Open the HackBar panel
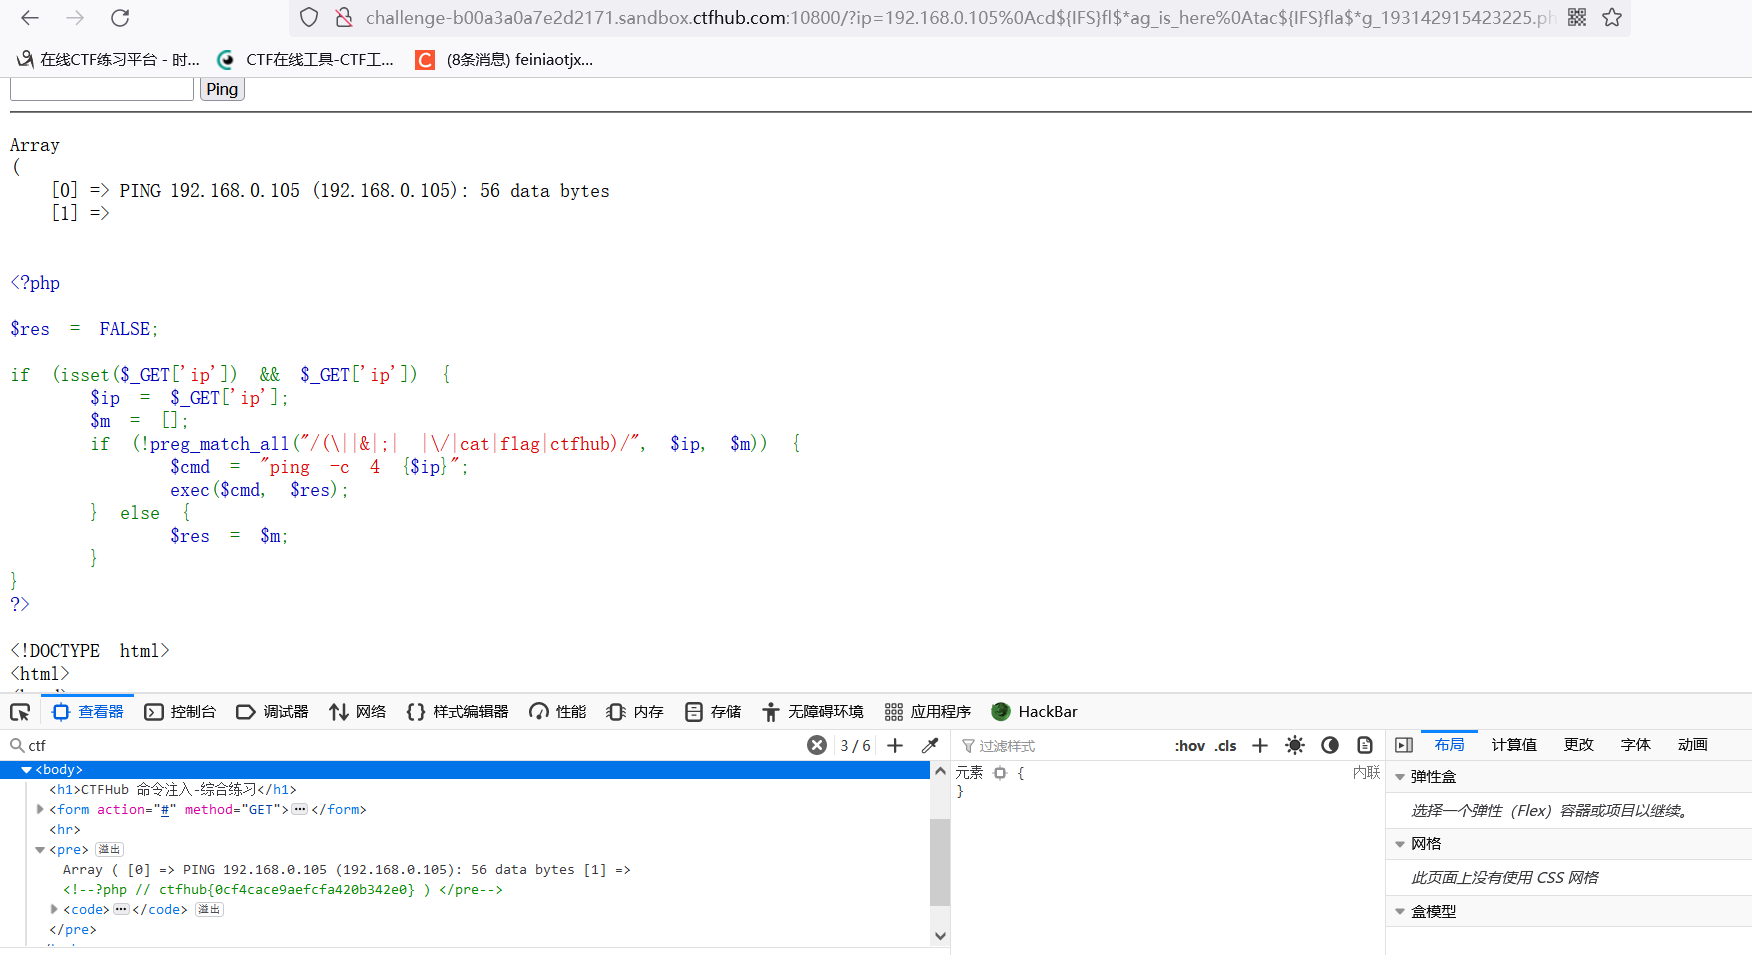 pyautogui.click(x=1035, y=712)
